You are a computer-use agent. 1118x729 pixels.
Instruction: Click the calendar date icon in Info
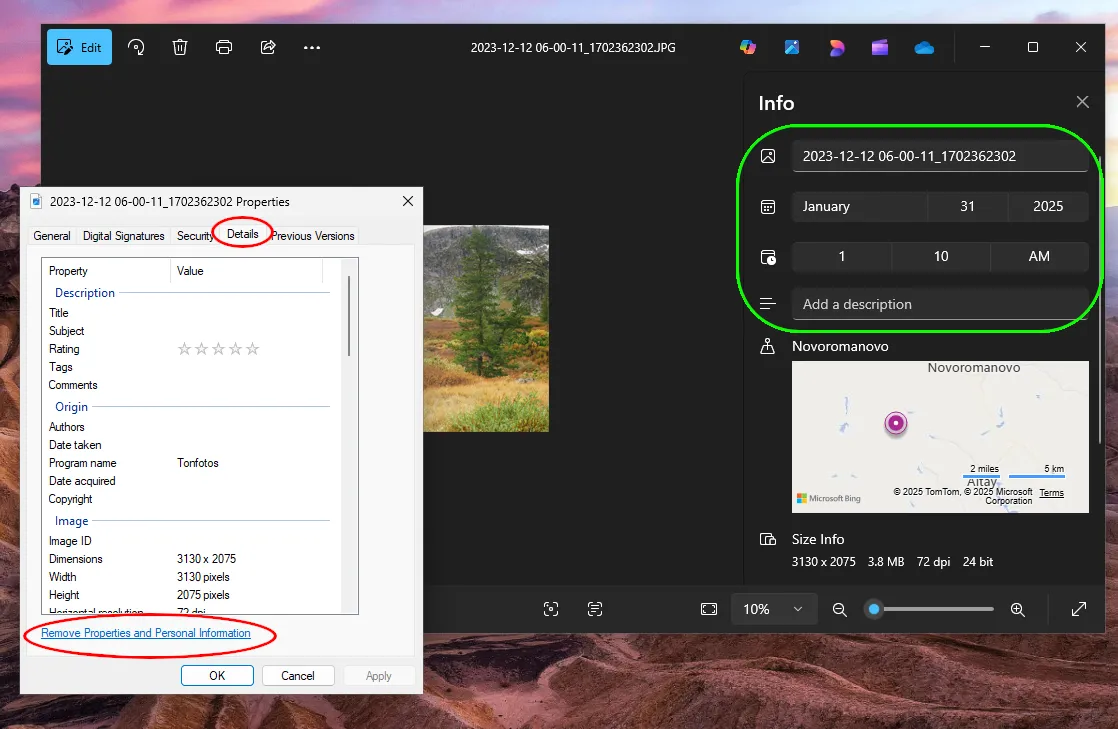768,207
